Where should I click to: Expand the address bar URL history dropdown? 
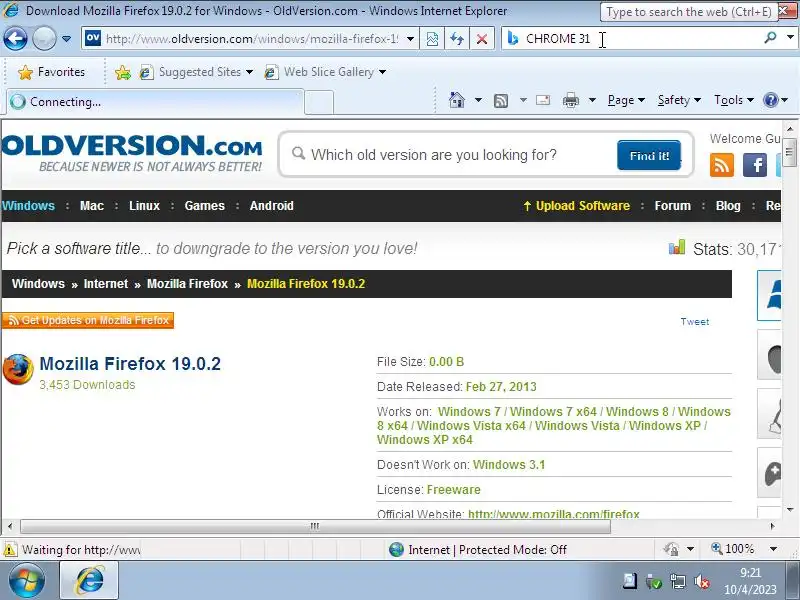tap(410, 39)
